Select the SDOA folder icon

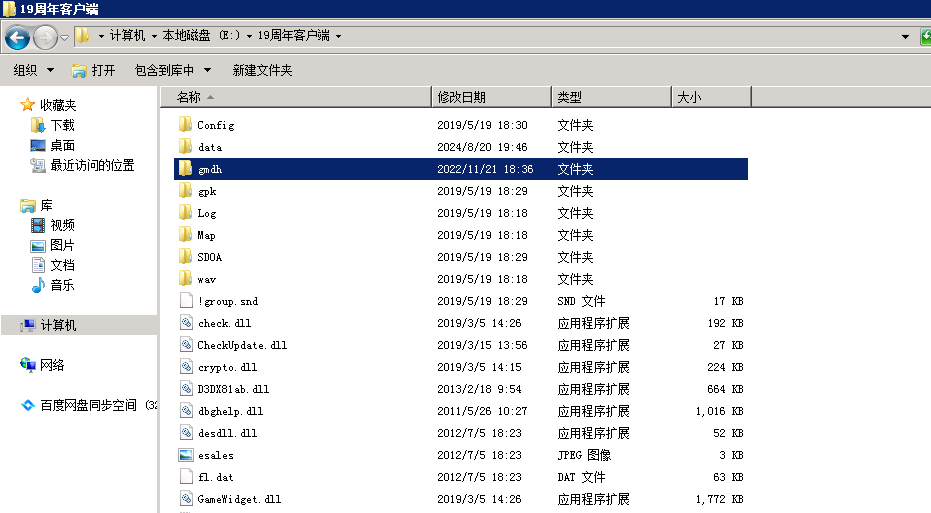[x=185, y=256]
